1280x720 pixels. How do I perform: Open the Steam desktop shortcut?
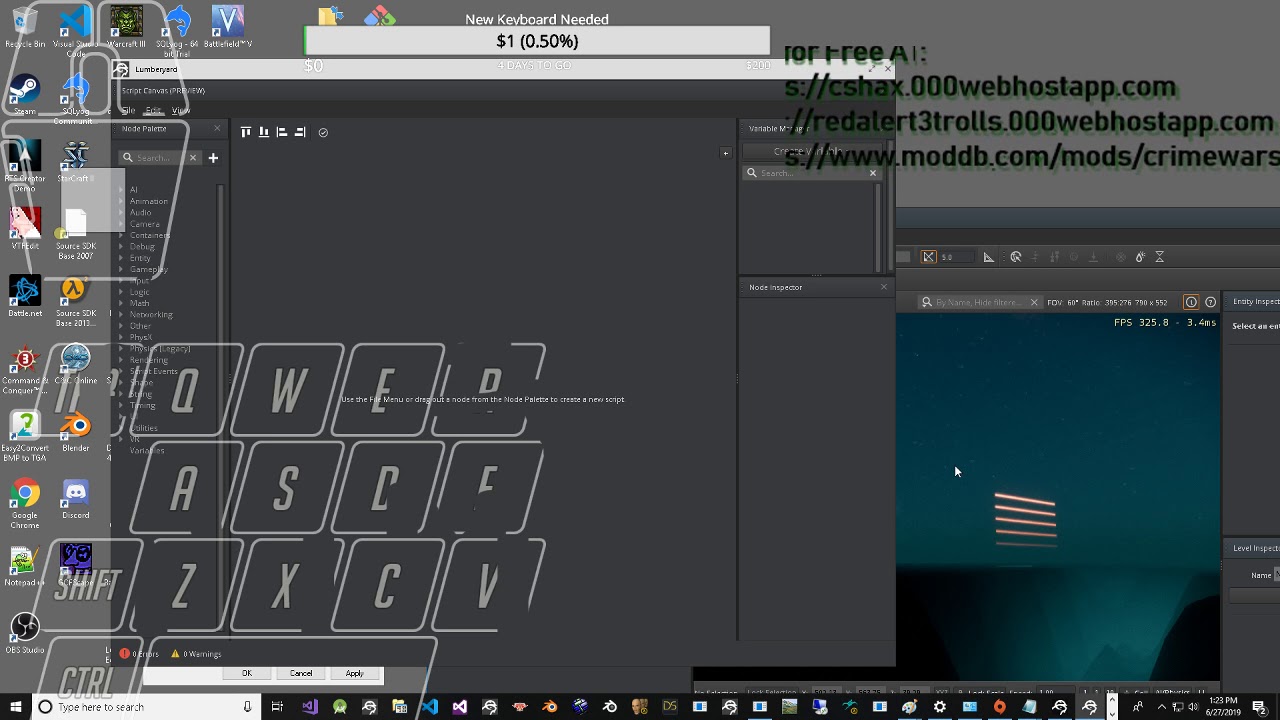[x=24, y=96]
